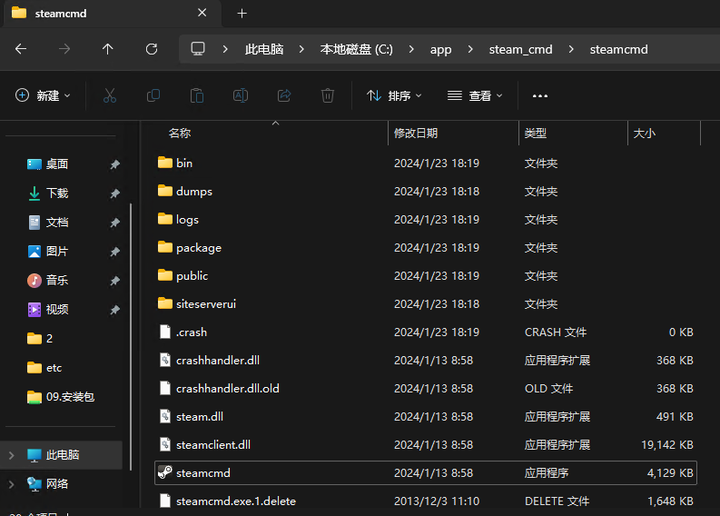Select the logs folder
Viewport: 720px width, 516px height.
pos(187,219)
